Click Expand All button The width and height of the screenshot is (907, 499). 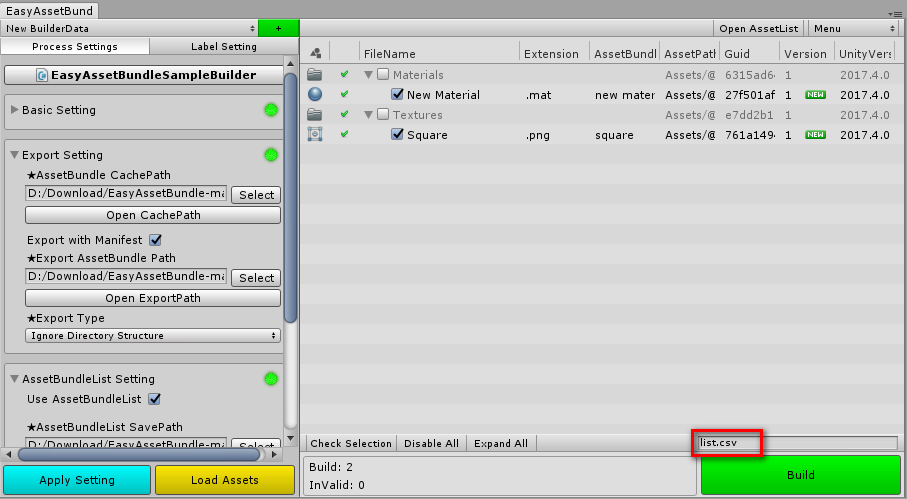coord(501,443)
